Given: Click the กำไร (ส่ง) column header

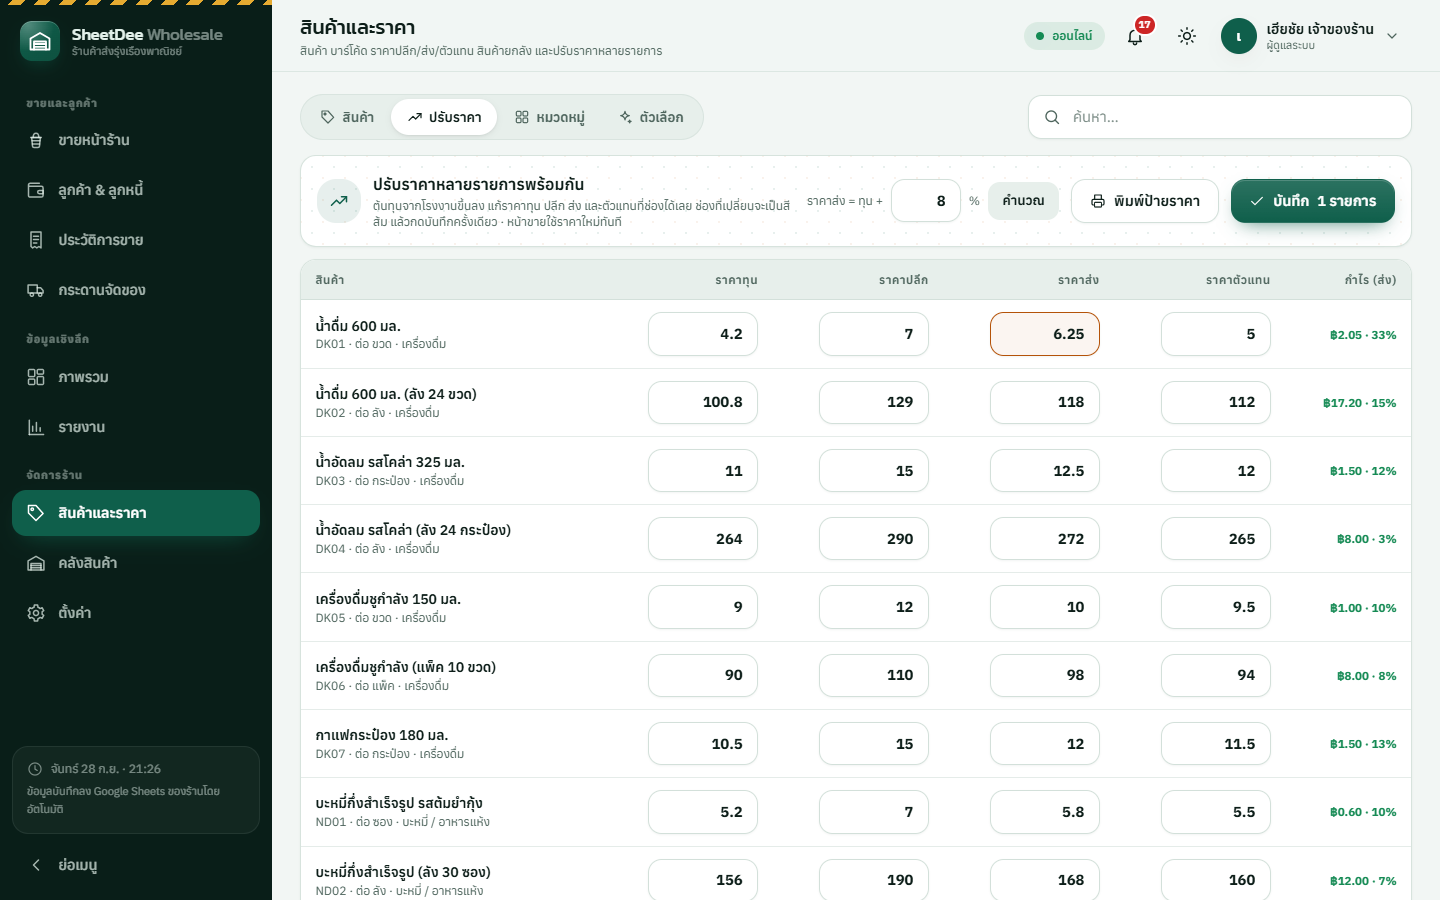Looking at the screenshot, I should coord(1370,280).
